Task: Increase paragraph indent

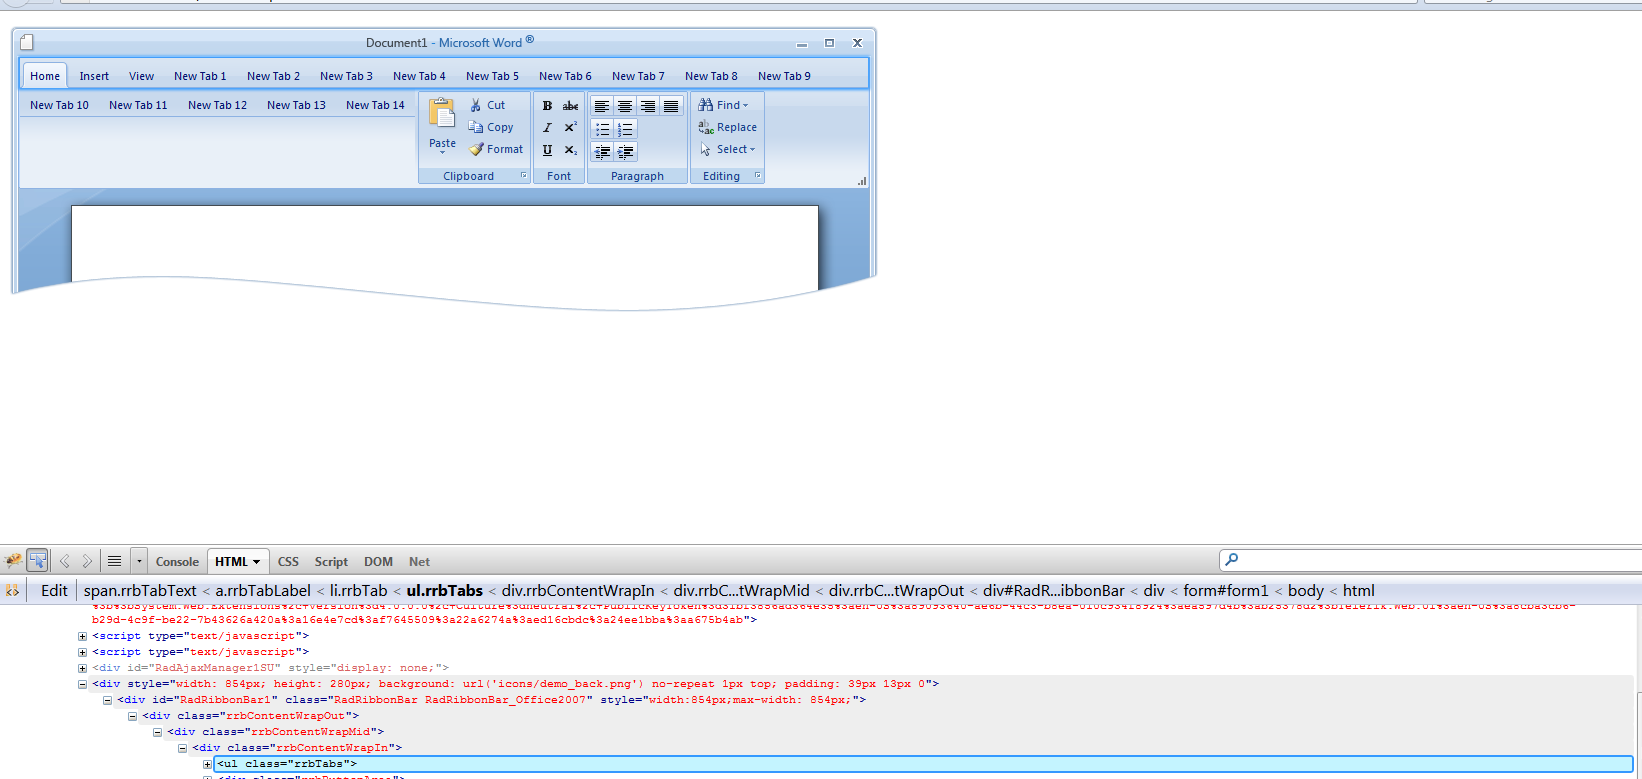Action: [625, 152]
